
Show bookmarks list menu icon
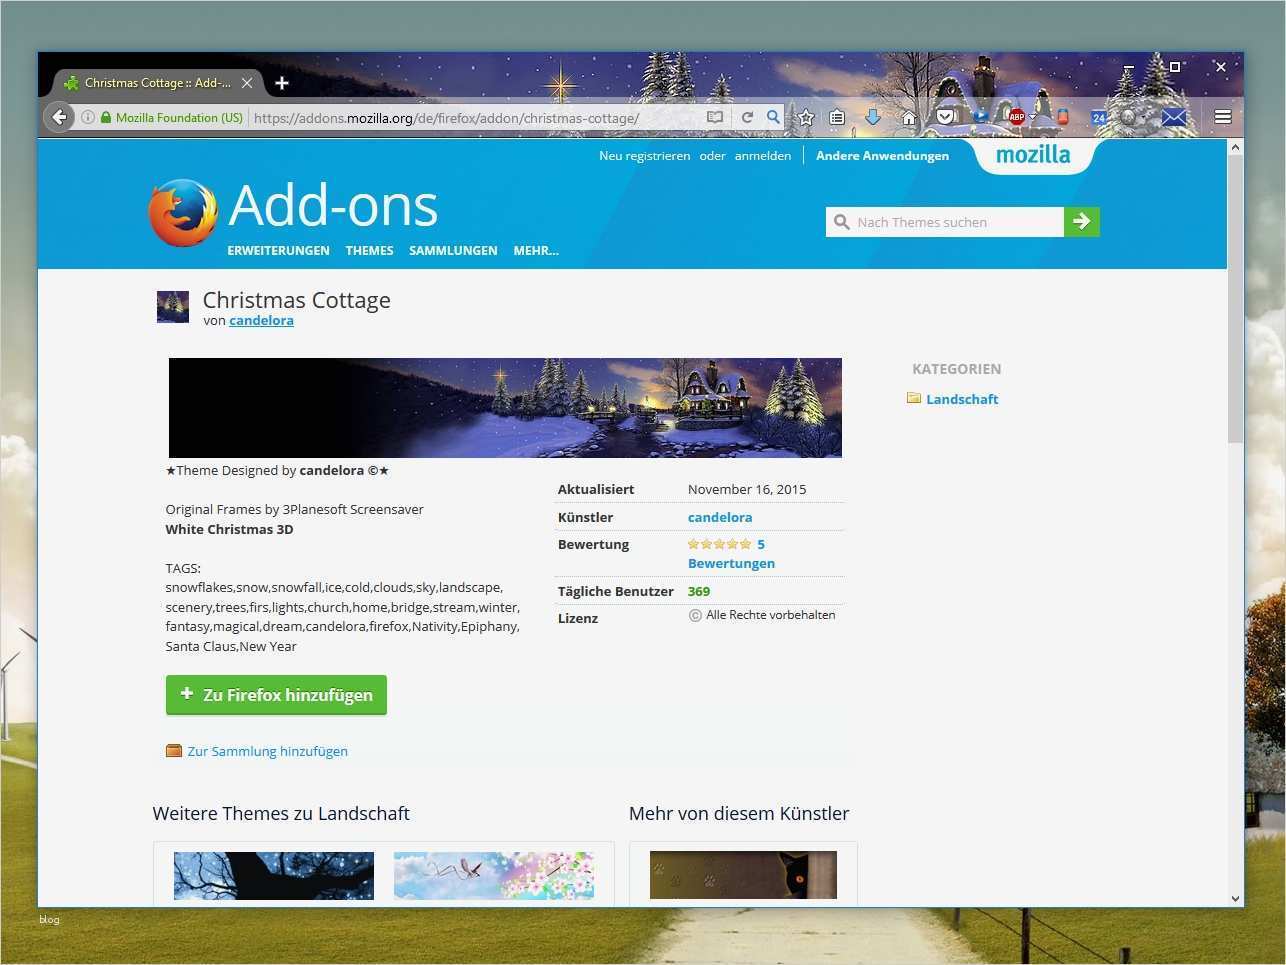pyautogui.click(x=838, y=117)
